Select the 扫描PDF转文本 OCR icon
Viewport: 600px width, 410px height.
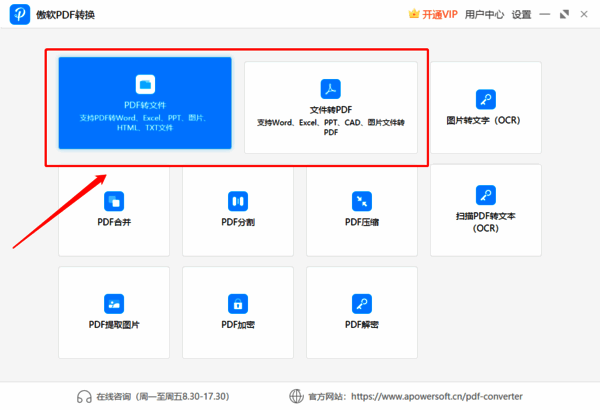(x=486, y=195)
